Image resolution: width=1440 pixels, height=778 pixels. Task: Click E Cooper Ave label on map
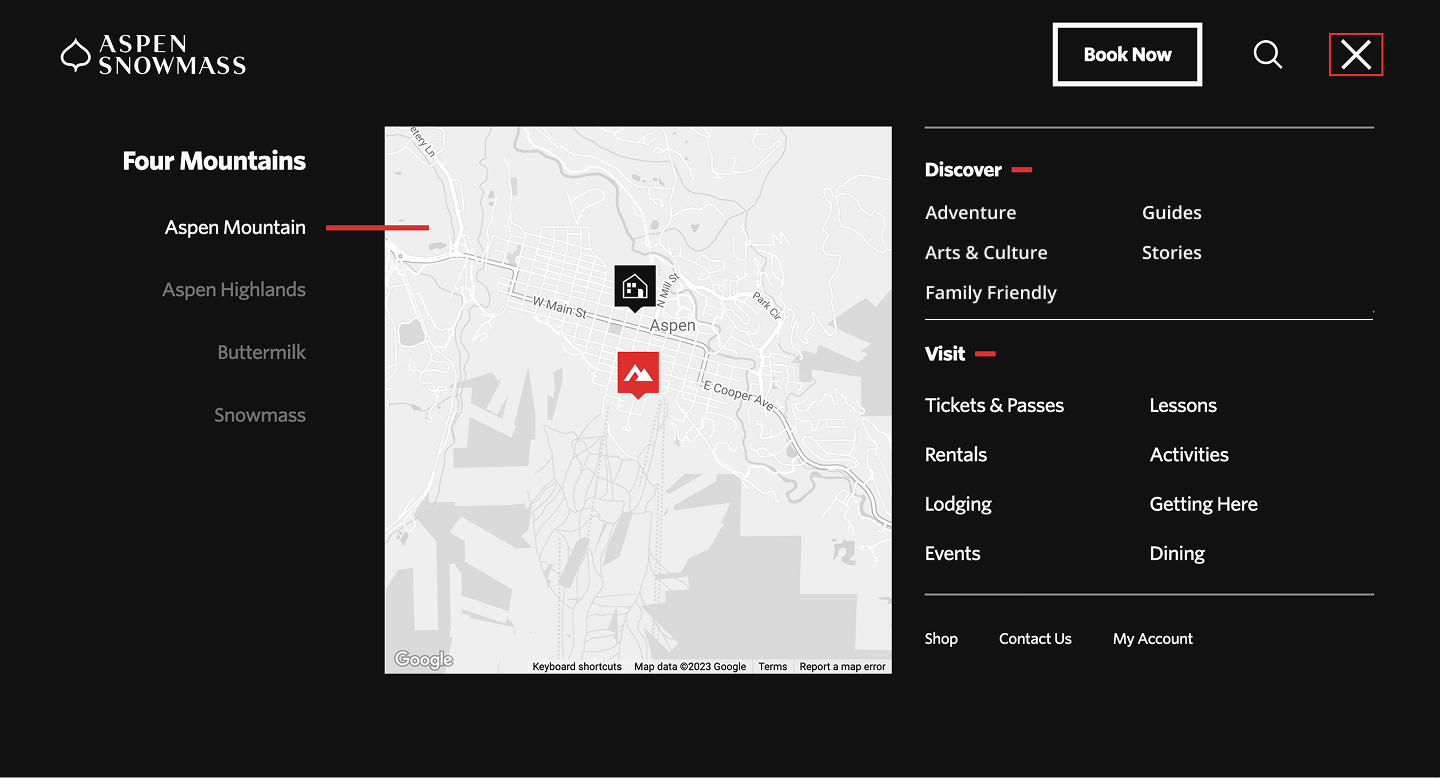739,395
